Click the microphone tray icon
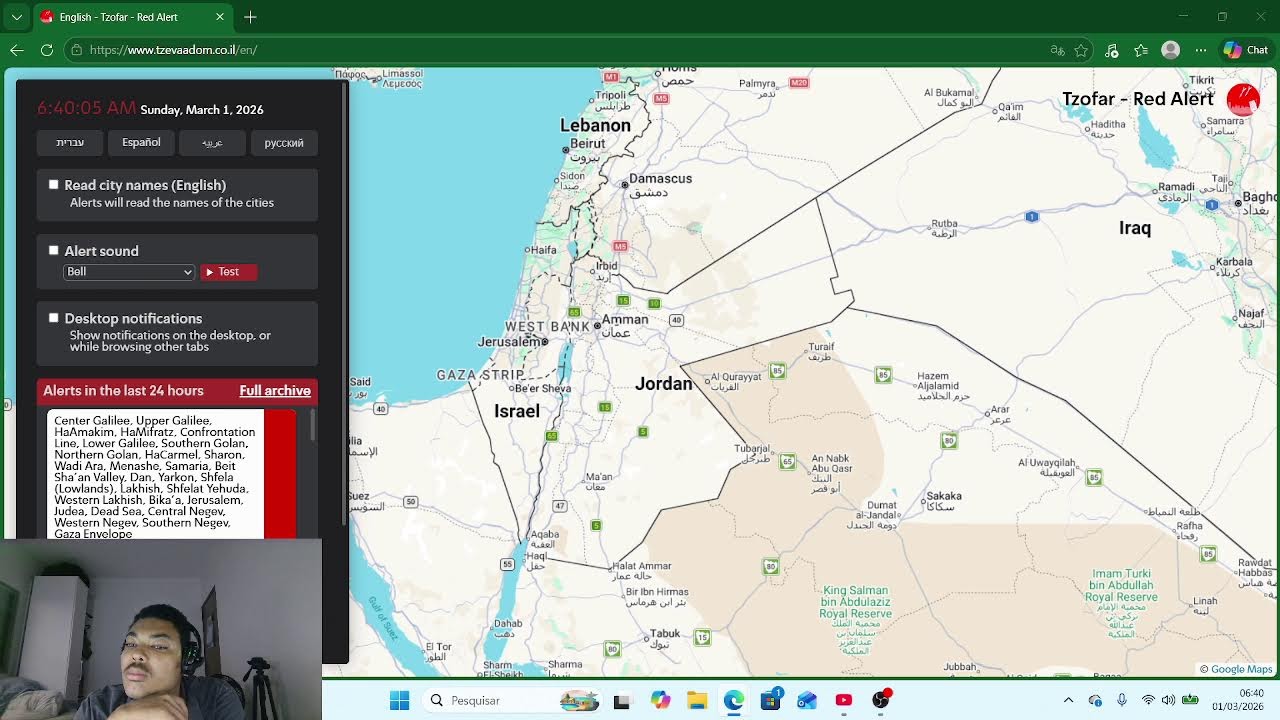The height and width of the screenshot is (720, 1280). point(1121,701)
